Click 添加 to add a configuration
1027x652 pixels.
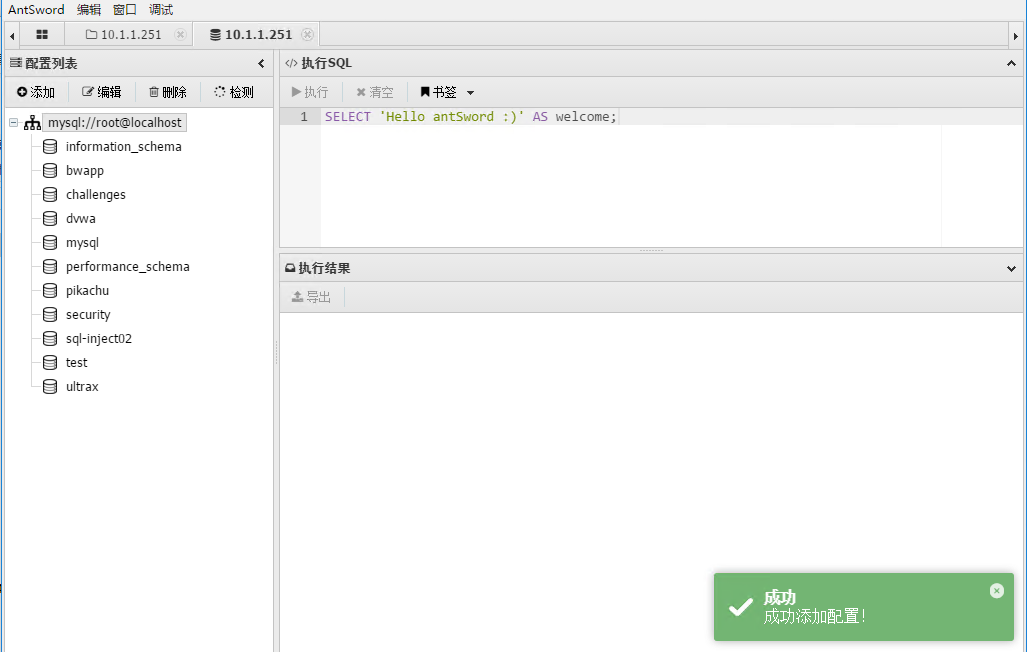pos(36,92)
